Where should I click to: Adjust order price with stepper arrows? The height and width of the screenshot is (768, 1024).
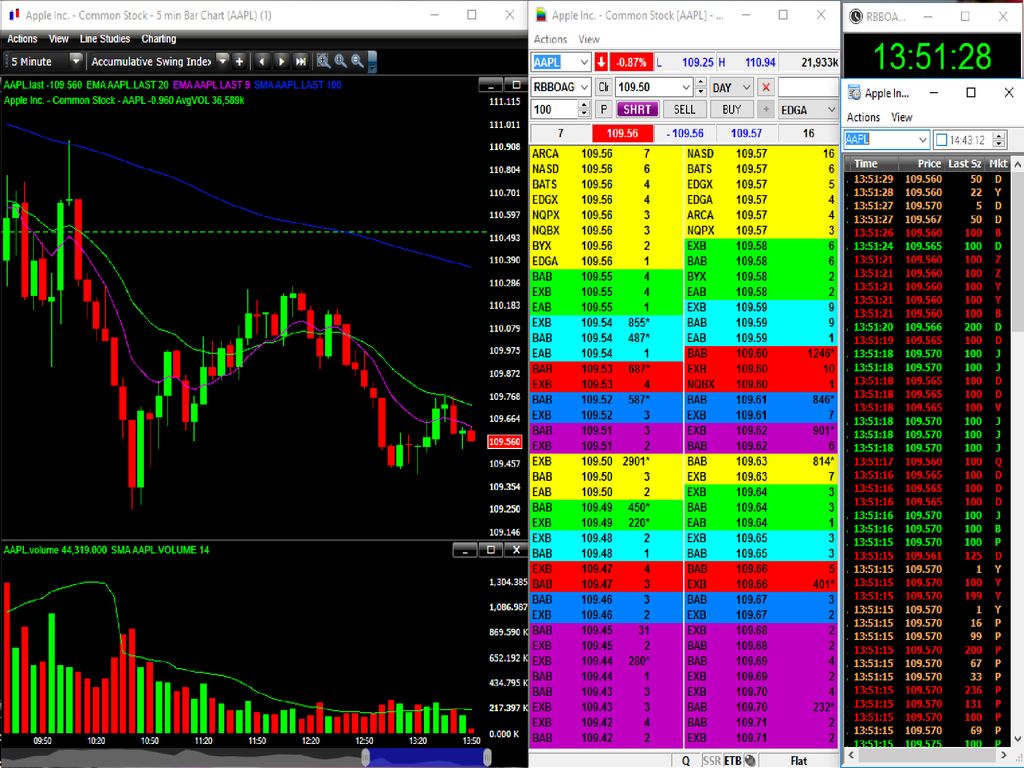pos(701,87)
